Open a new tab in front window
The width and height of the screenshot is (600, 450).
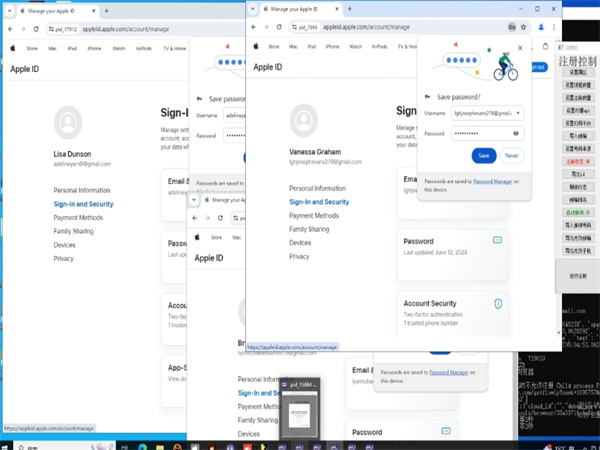(x=349, y=8)
